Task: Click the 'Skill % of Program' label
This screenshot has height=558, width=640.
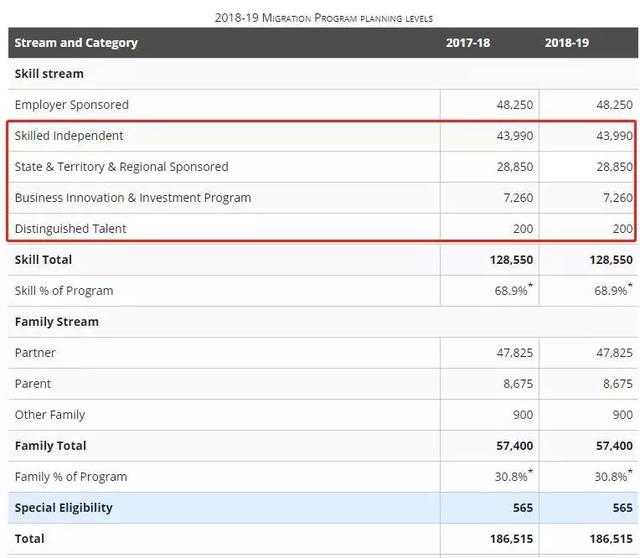Action: coord(63,291)
